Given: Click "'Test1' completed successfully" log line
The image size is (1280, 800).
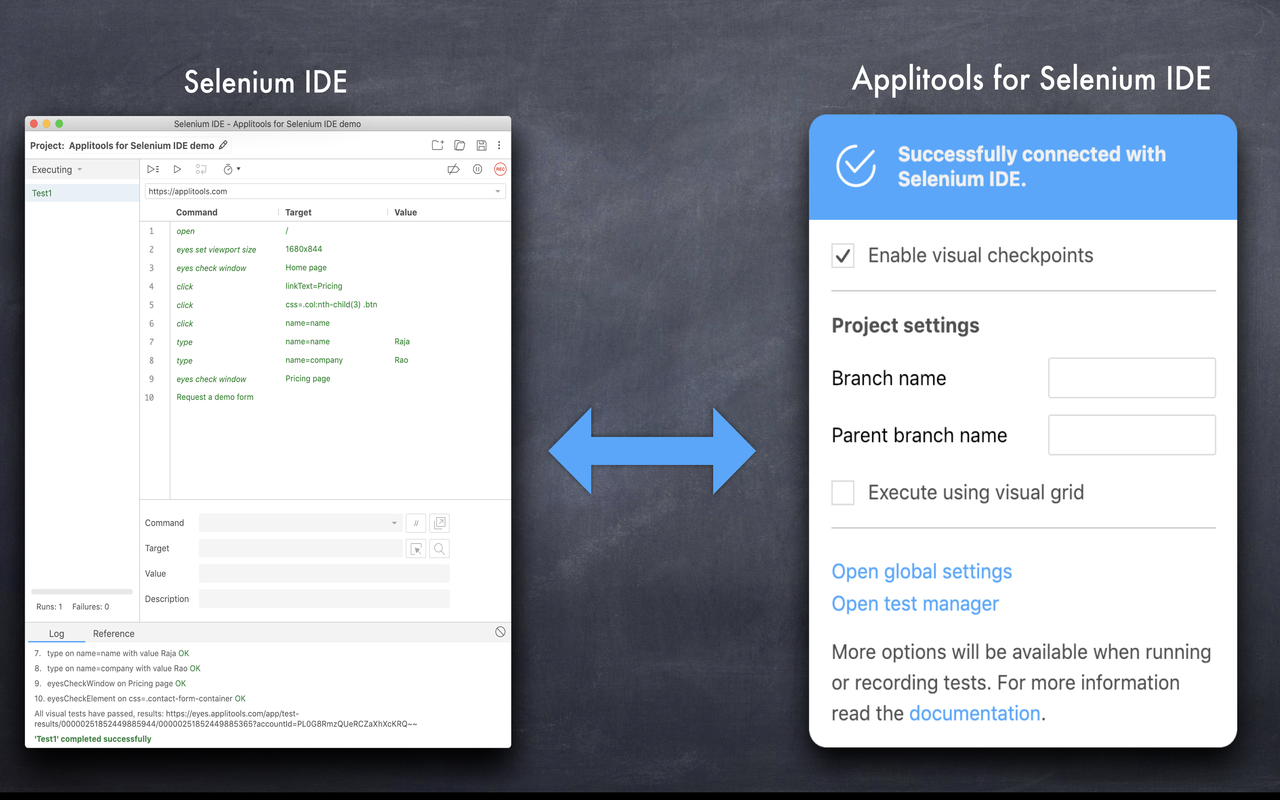Looking at the screenshot, I should 93,739.
